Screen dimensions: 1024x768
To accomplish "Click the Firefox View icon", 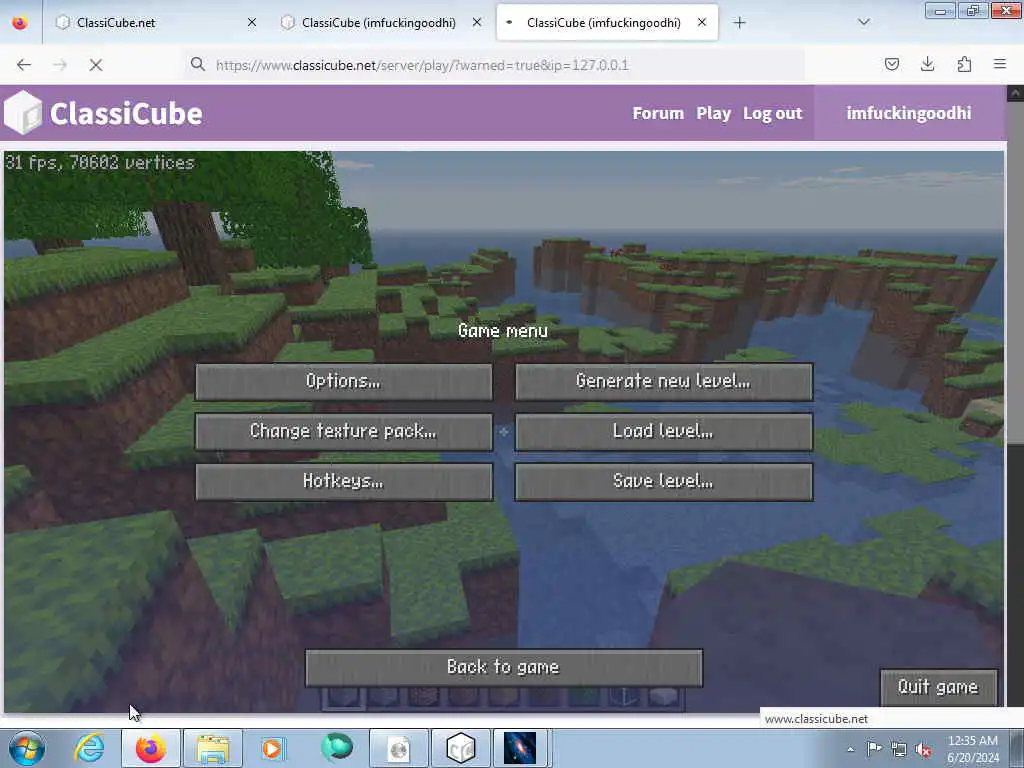I will tap(20, 23).
